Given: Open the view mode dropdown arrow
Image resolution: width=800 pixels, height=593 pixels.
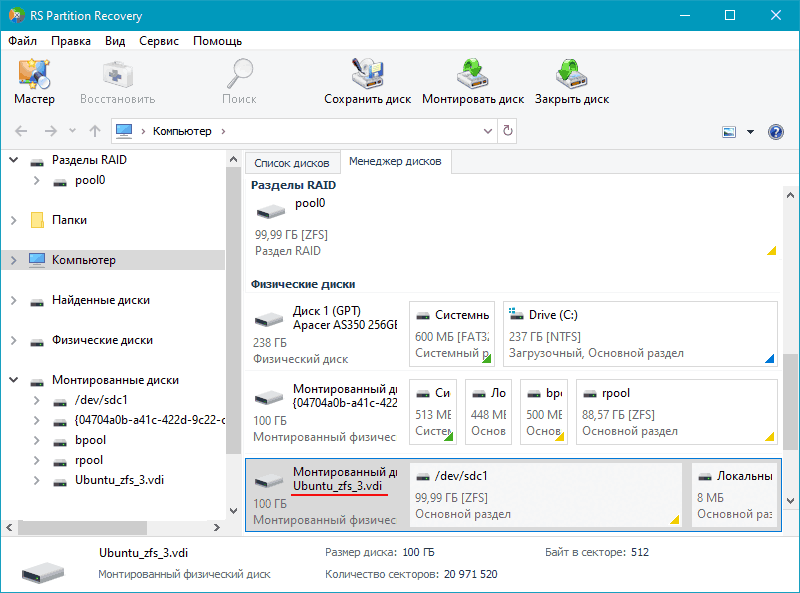Looking at the screenshot, I should tap(751, 132).
